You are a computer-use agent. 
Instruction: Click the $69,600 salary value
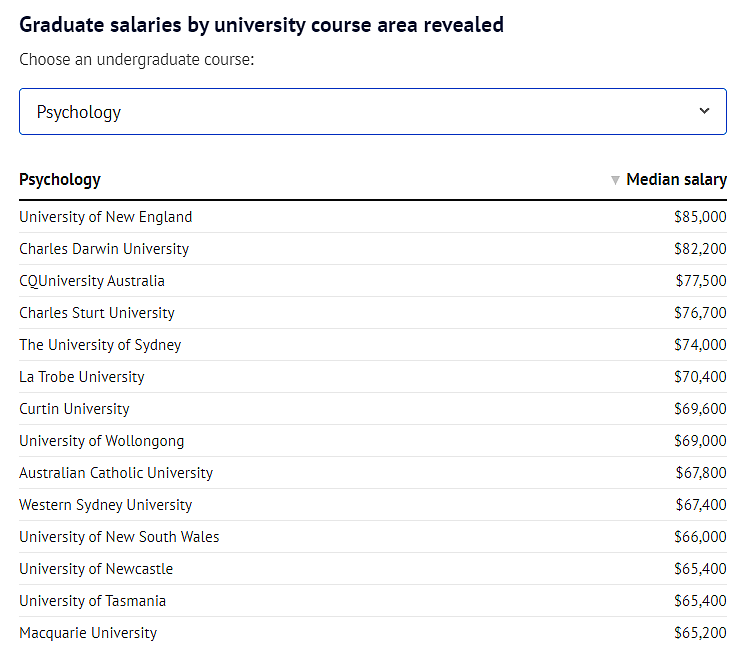pyautogui.click(x=700, y=409)
